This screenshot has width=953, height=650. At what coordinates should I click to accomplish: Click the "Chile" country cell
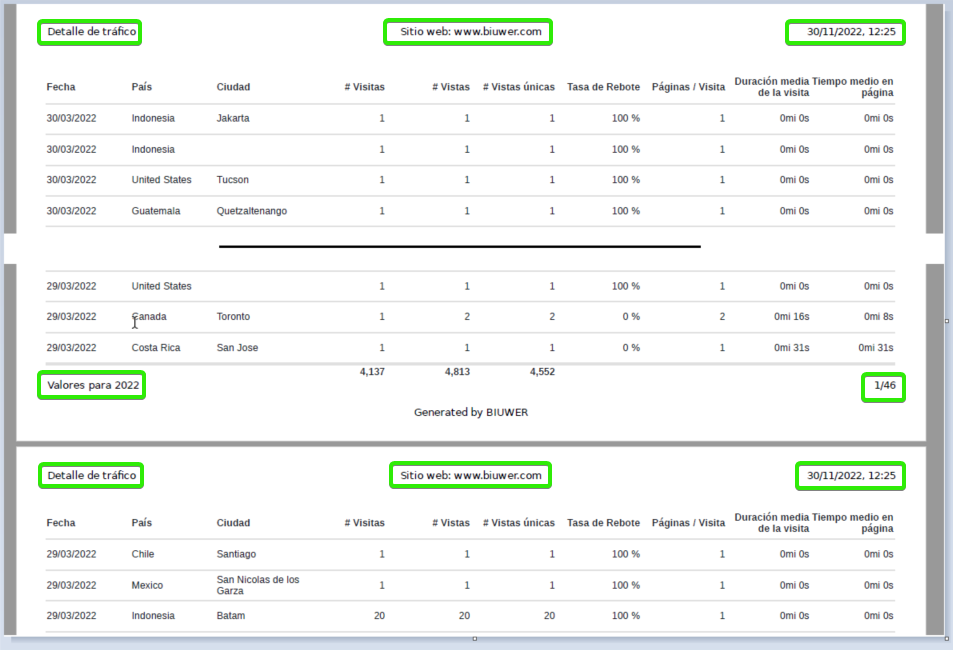click(143, 554)
